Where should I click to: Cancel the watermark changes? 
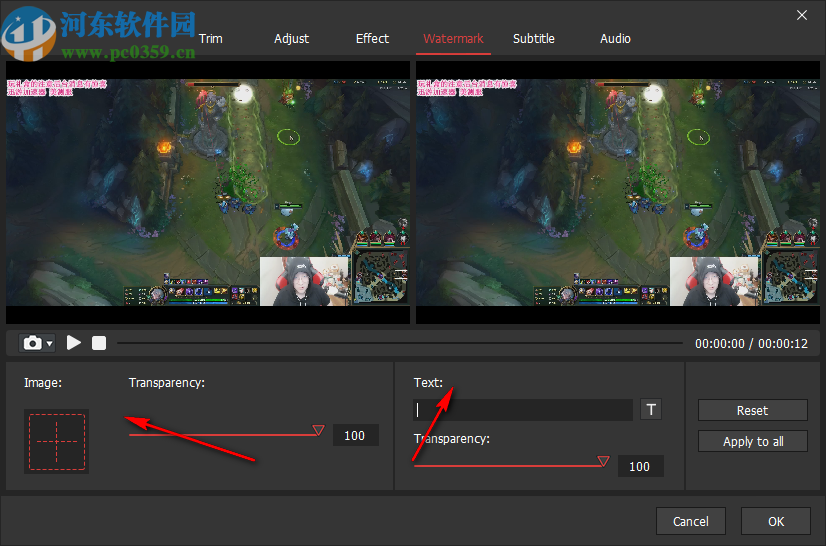(x=691, y=521)
